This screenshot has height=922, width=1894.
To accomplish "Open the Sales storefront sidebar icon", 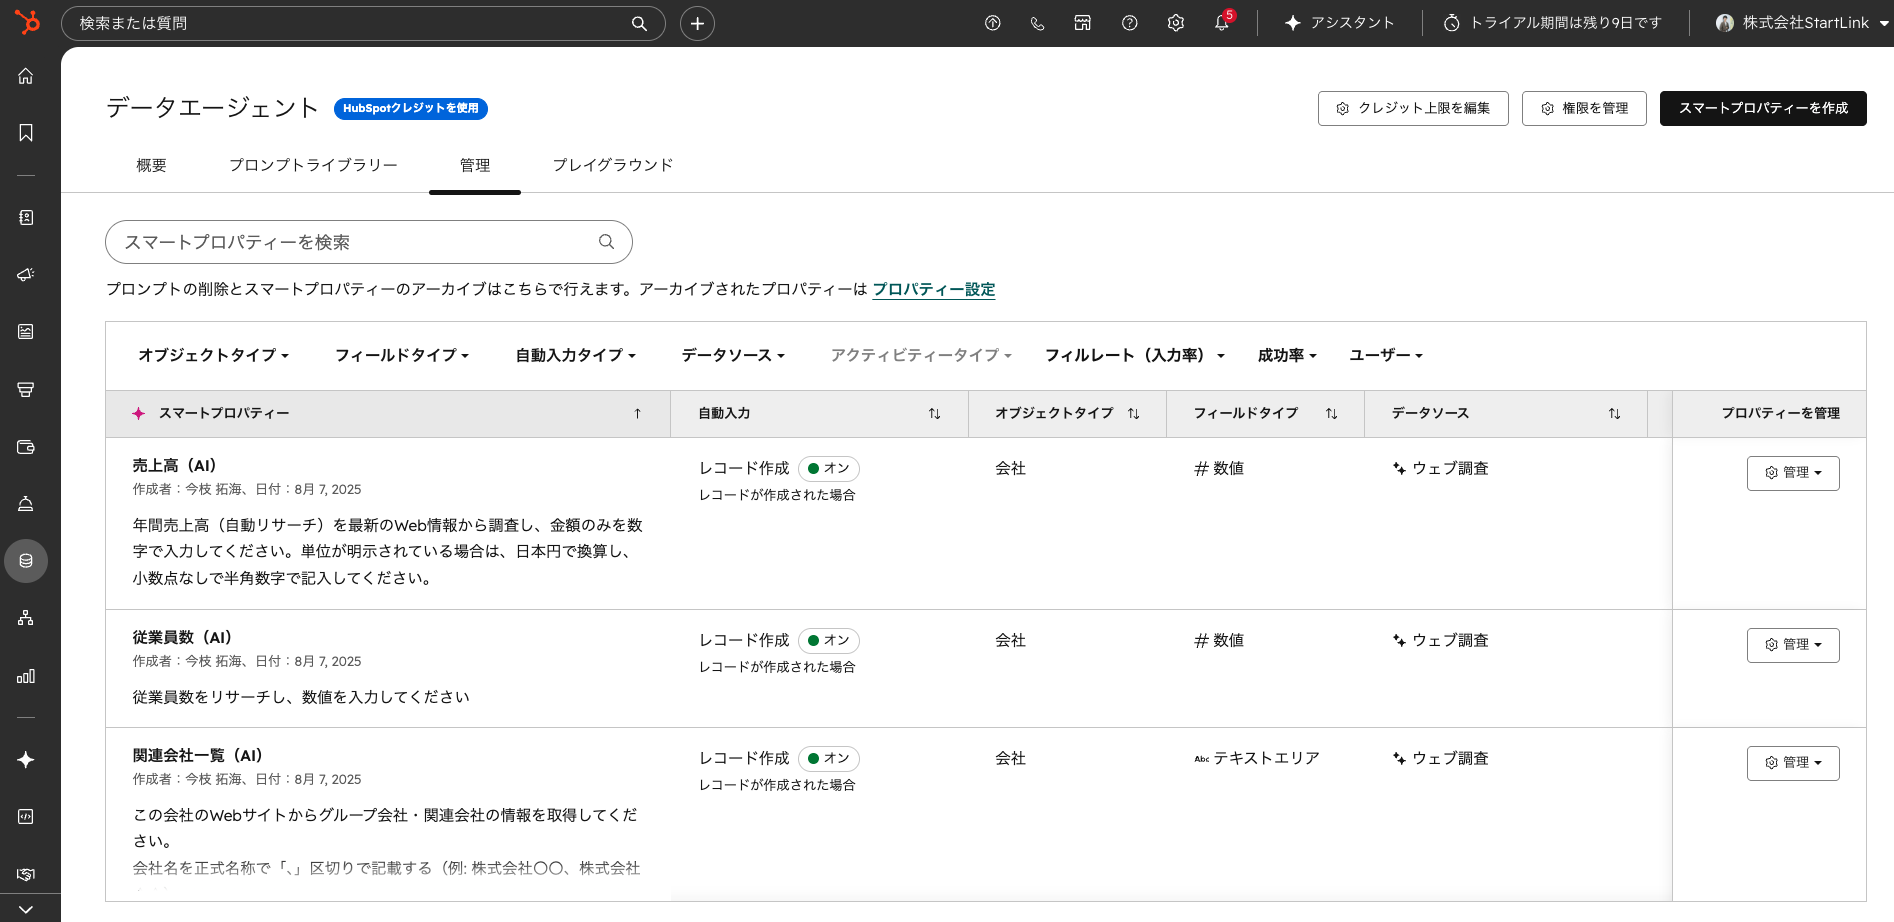I will 26,389.
